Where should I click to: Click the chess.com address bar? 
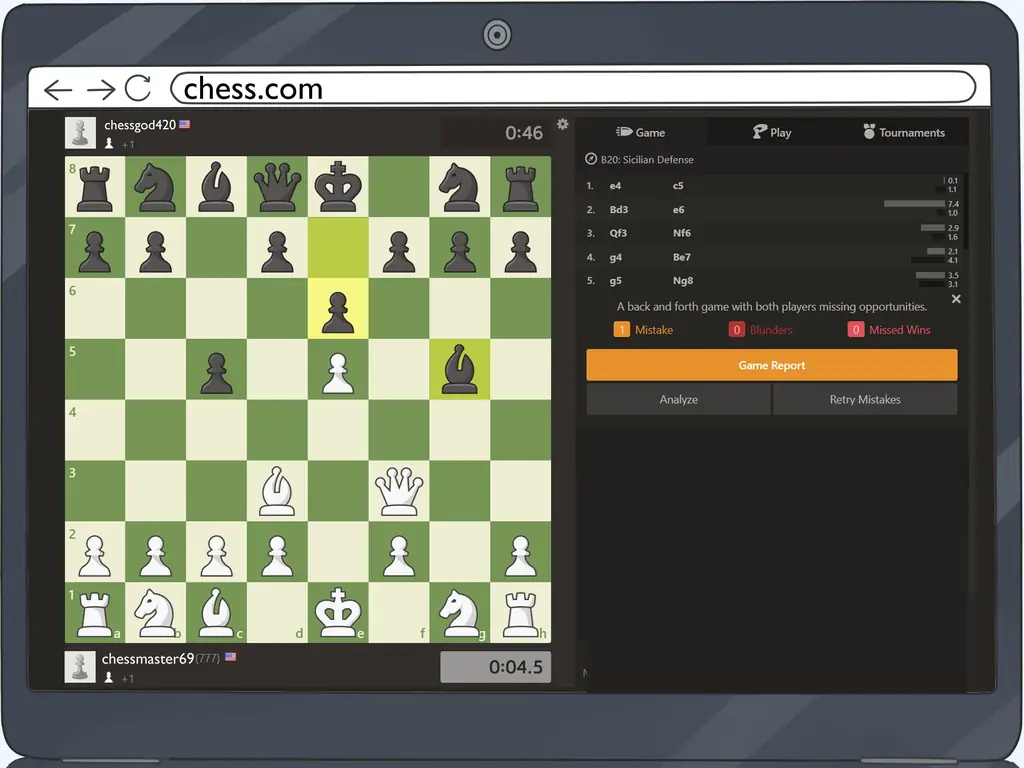(573, 88)
